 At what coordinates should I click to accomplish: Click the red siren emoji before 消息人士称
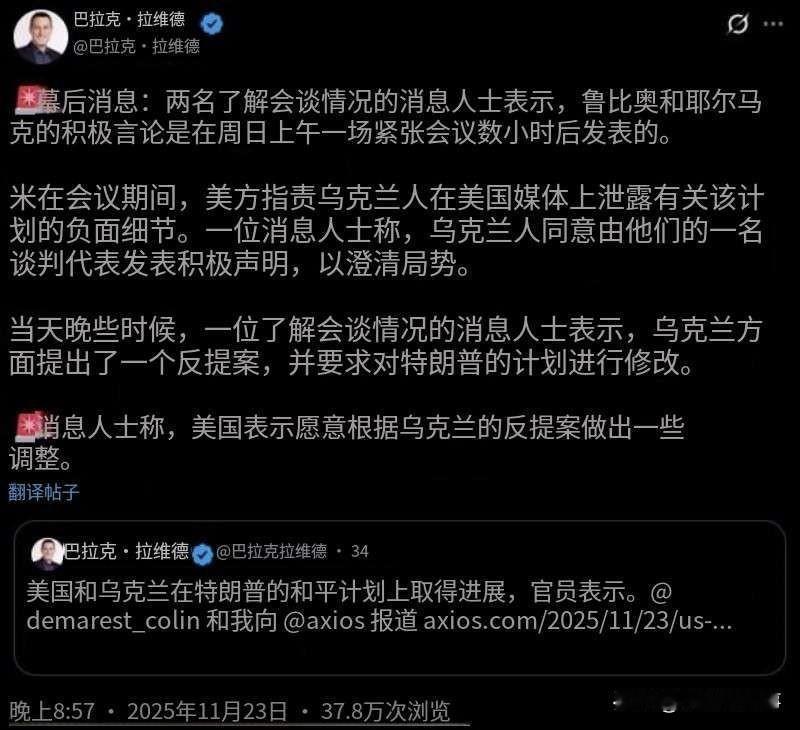(x=30, y=425)
